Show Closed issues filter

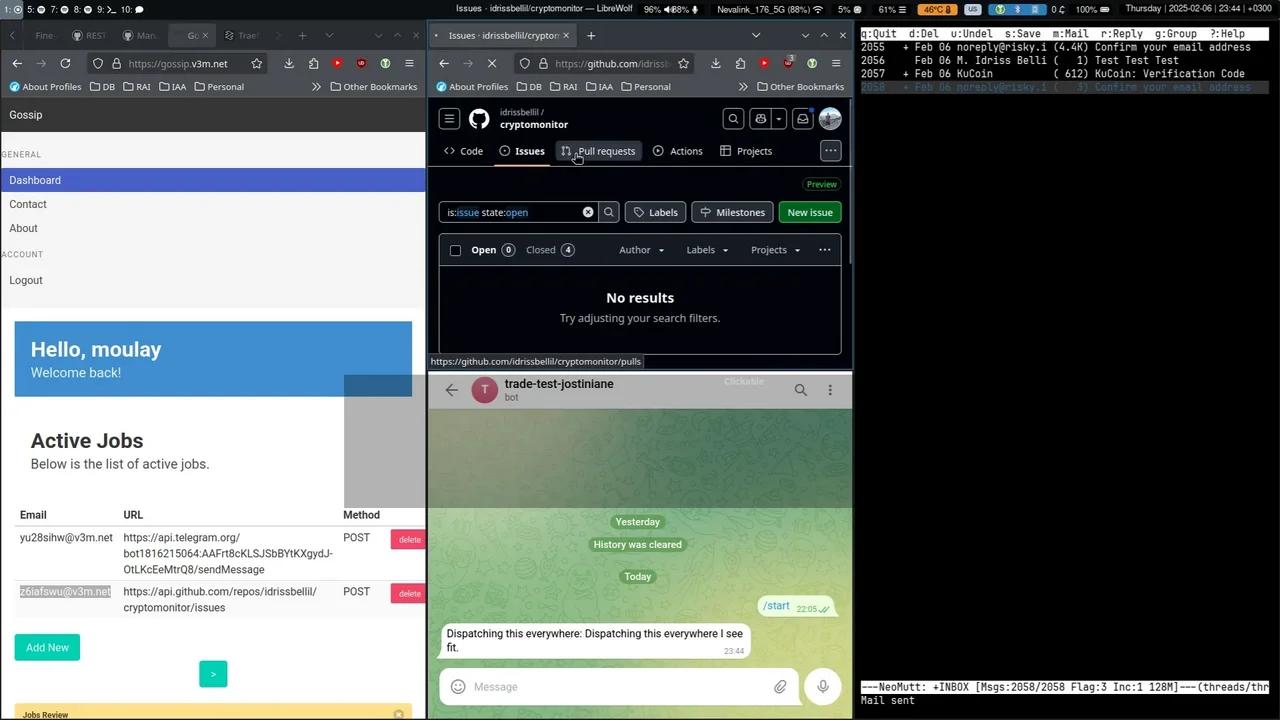[x=550, y=250]
